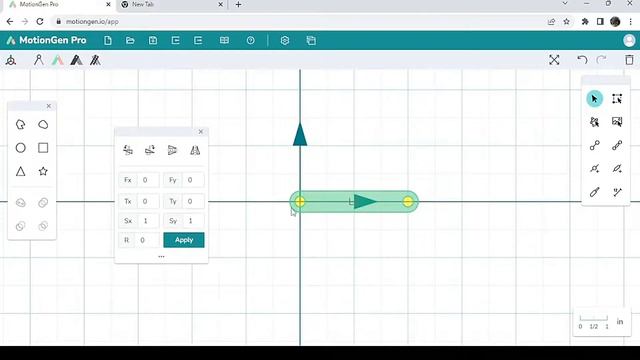Select the two-joint link drawing tool
Viewport: 640px width, 360px height.
coord(595,145)
